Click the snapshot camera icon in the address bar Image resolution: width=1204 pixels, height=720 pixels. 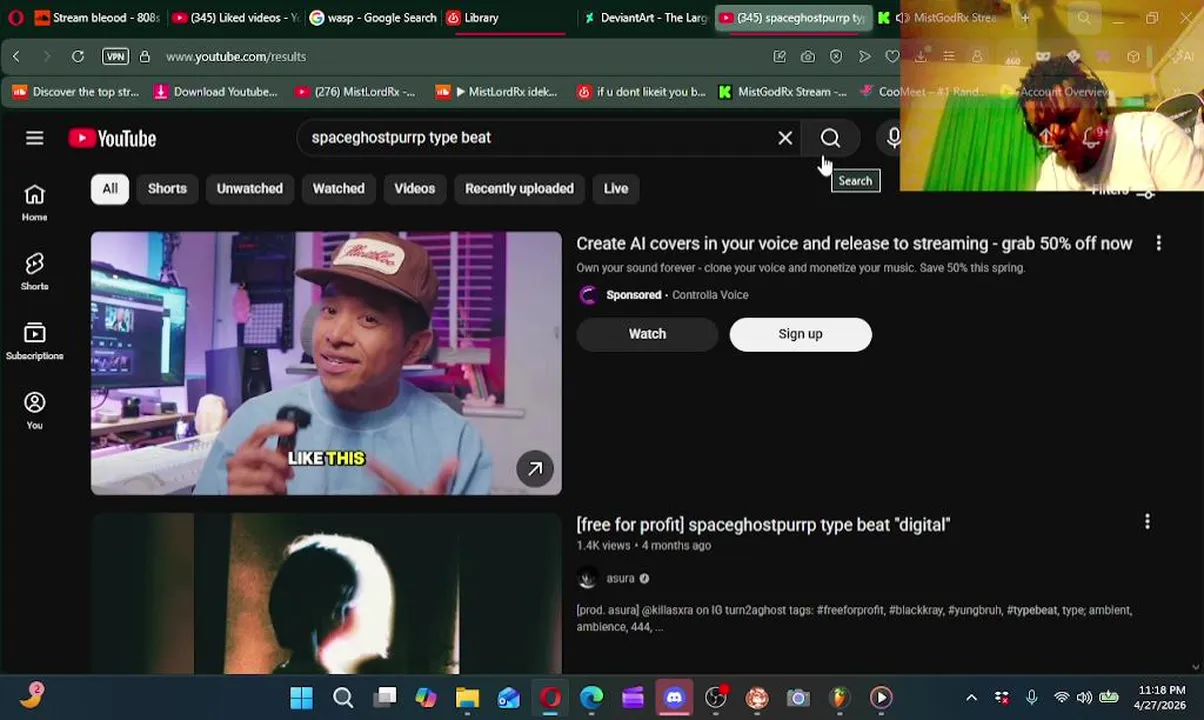pos(807,56)
